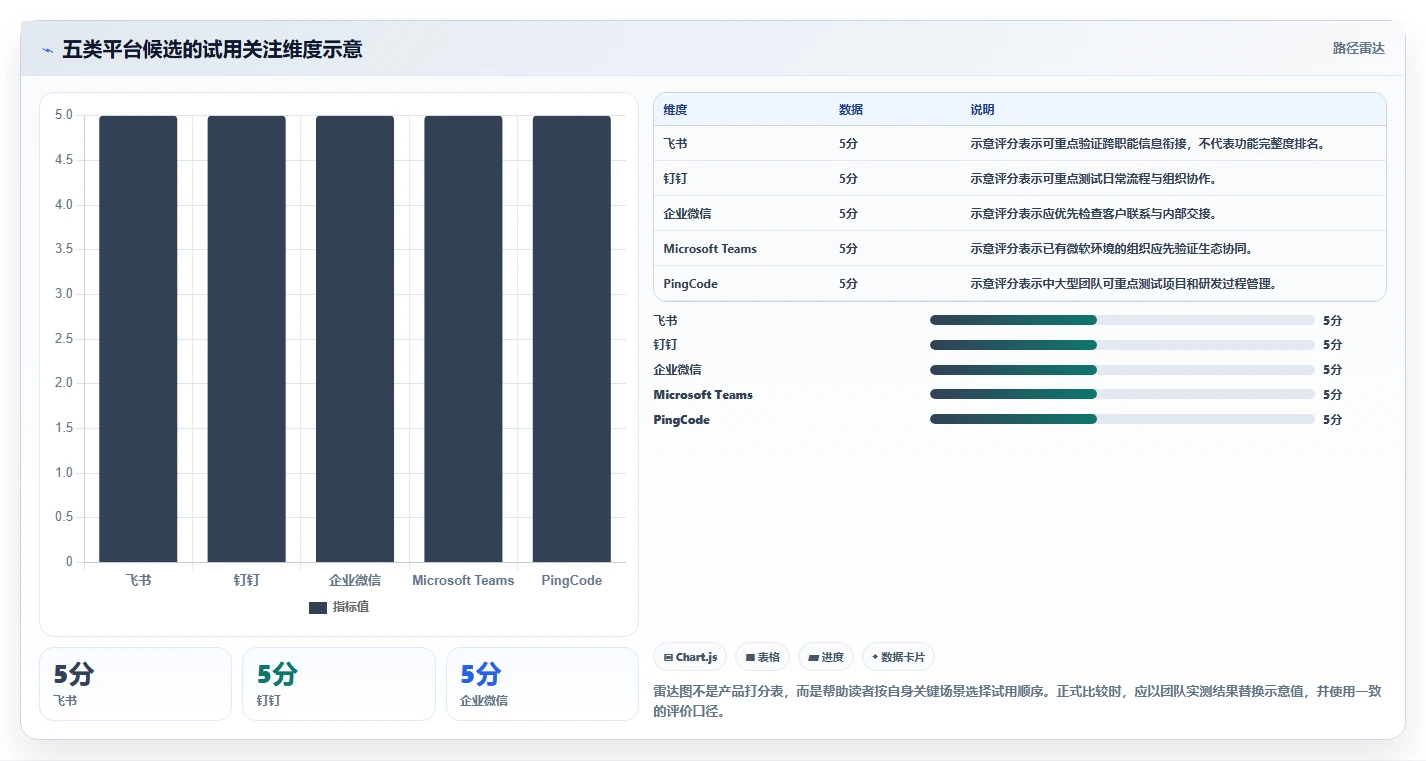Screen dimensions: 1426x761
Task: Click the PingCode description about 研发过程管理
Action: [1123, 284]
